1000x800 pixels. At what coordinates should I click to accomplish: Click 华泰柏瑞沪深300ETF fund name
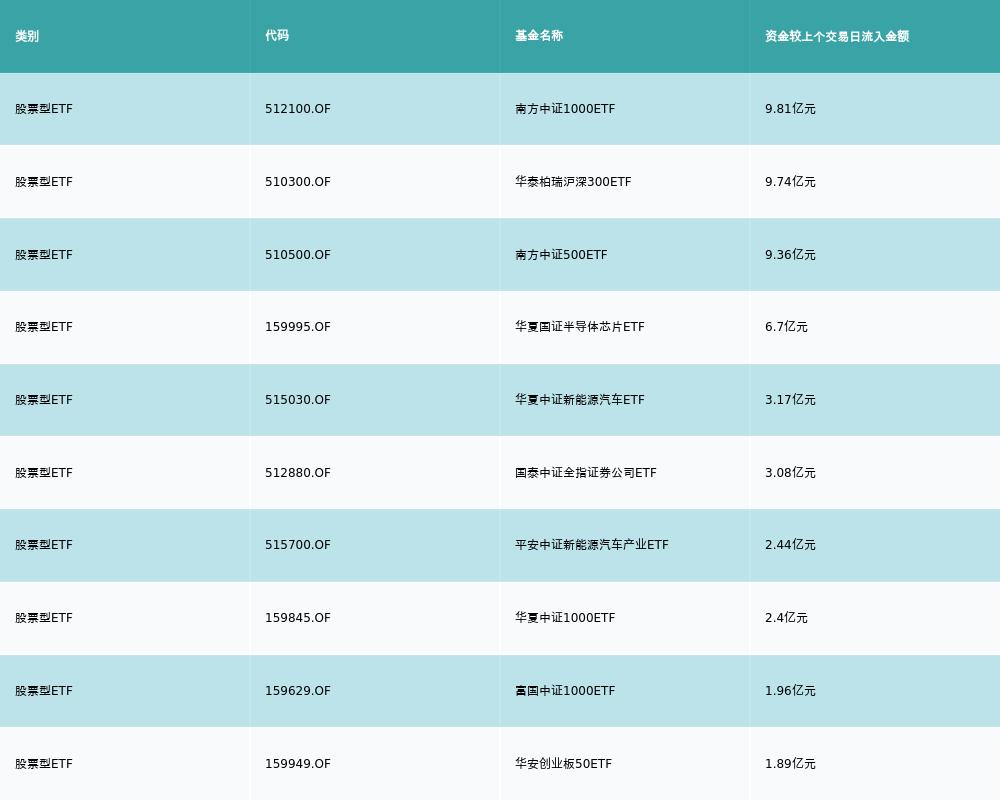[x=573, y=182]
